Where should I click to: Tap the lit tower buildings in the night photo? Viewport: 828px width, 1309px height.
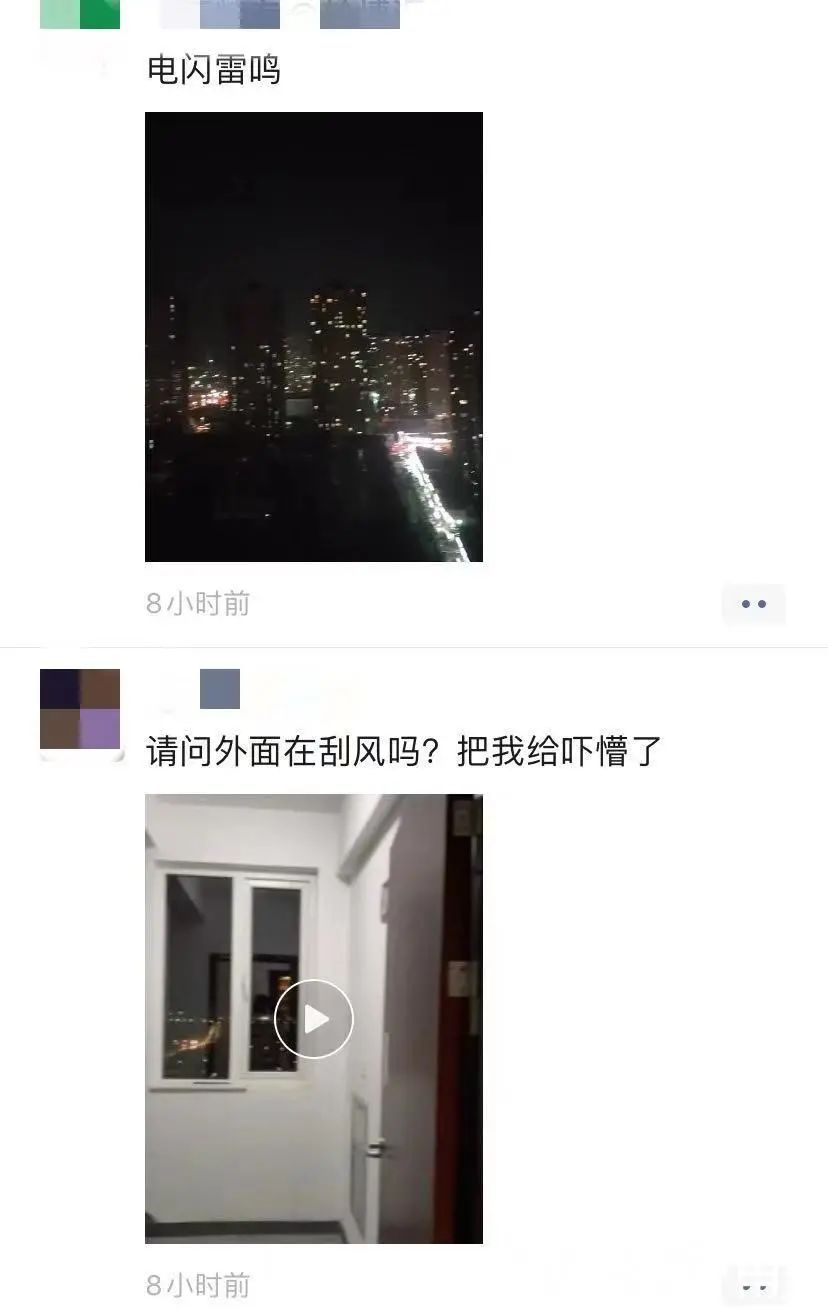coord(338,350)
